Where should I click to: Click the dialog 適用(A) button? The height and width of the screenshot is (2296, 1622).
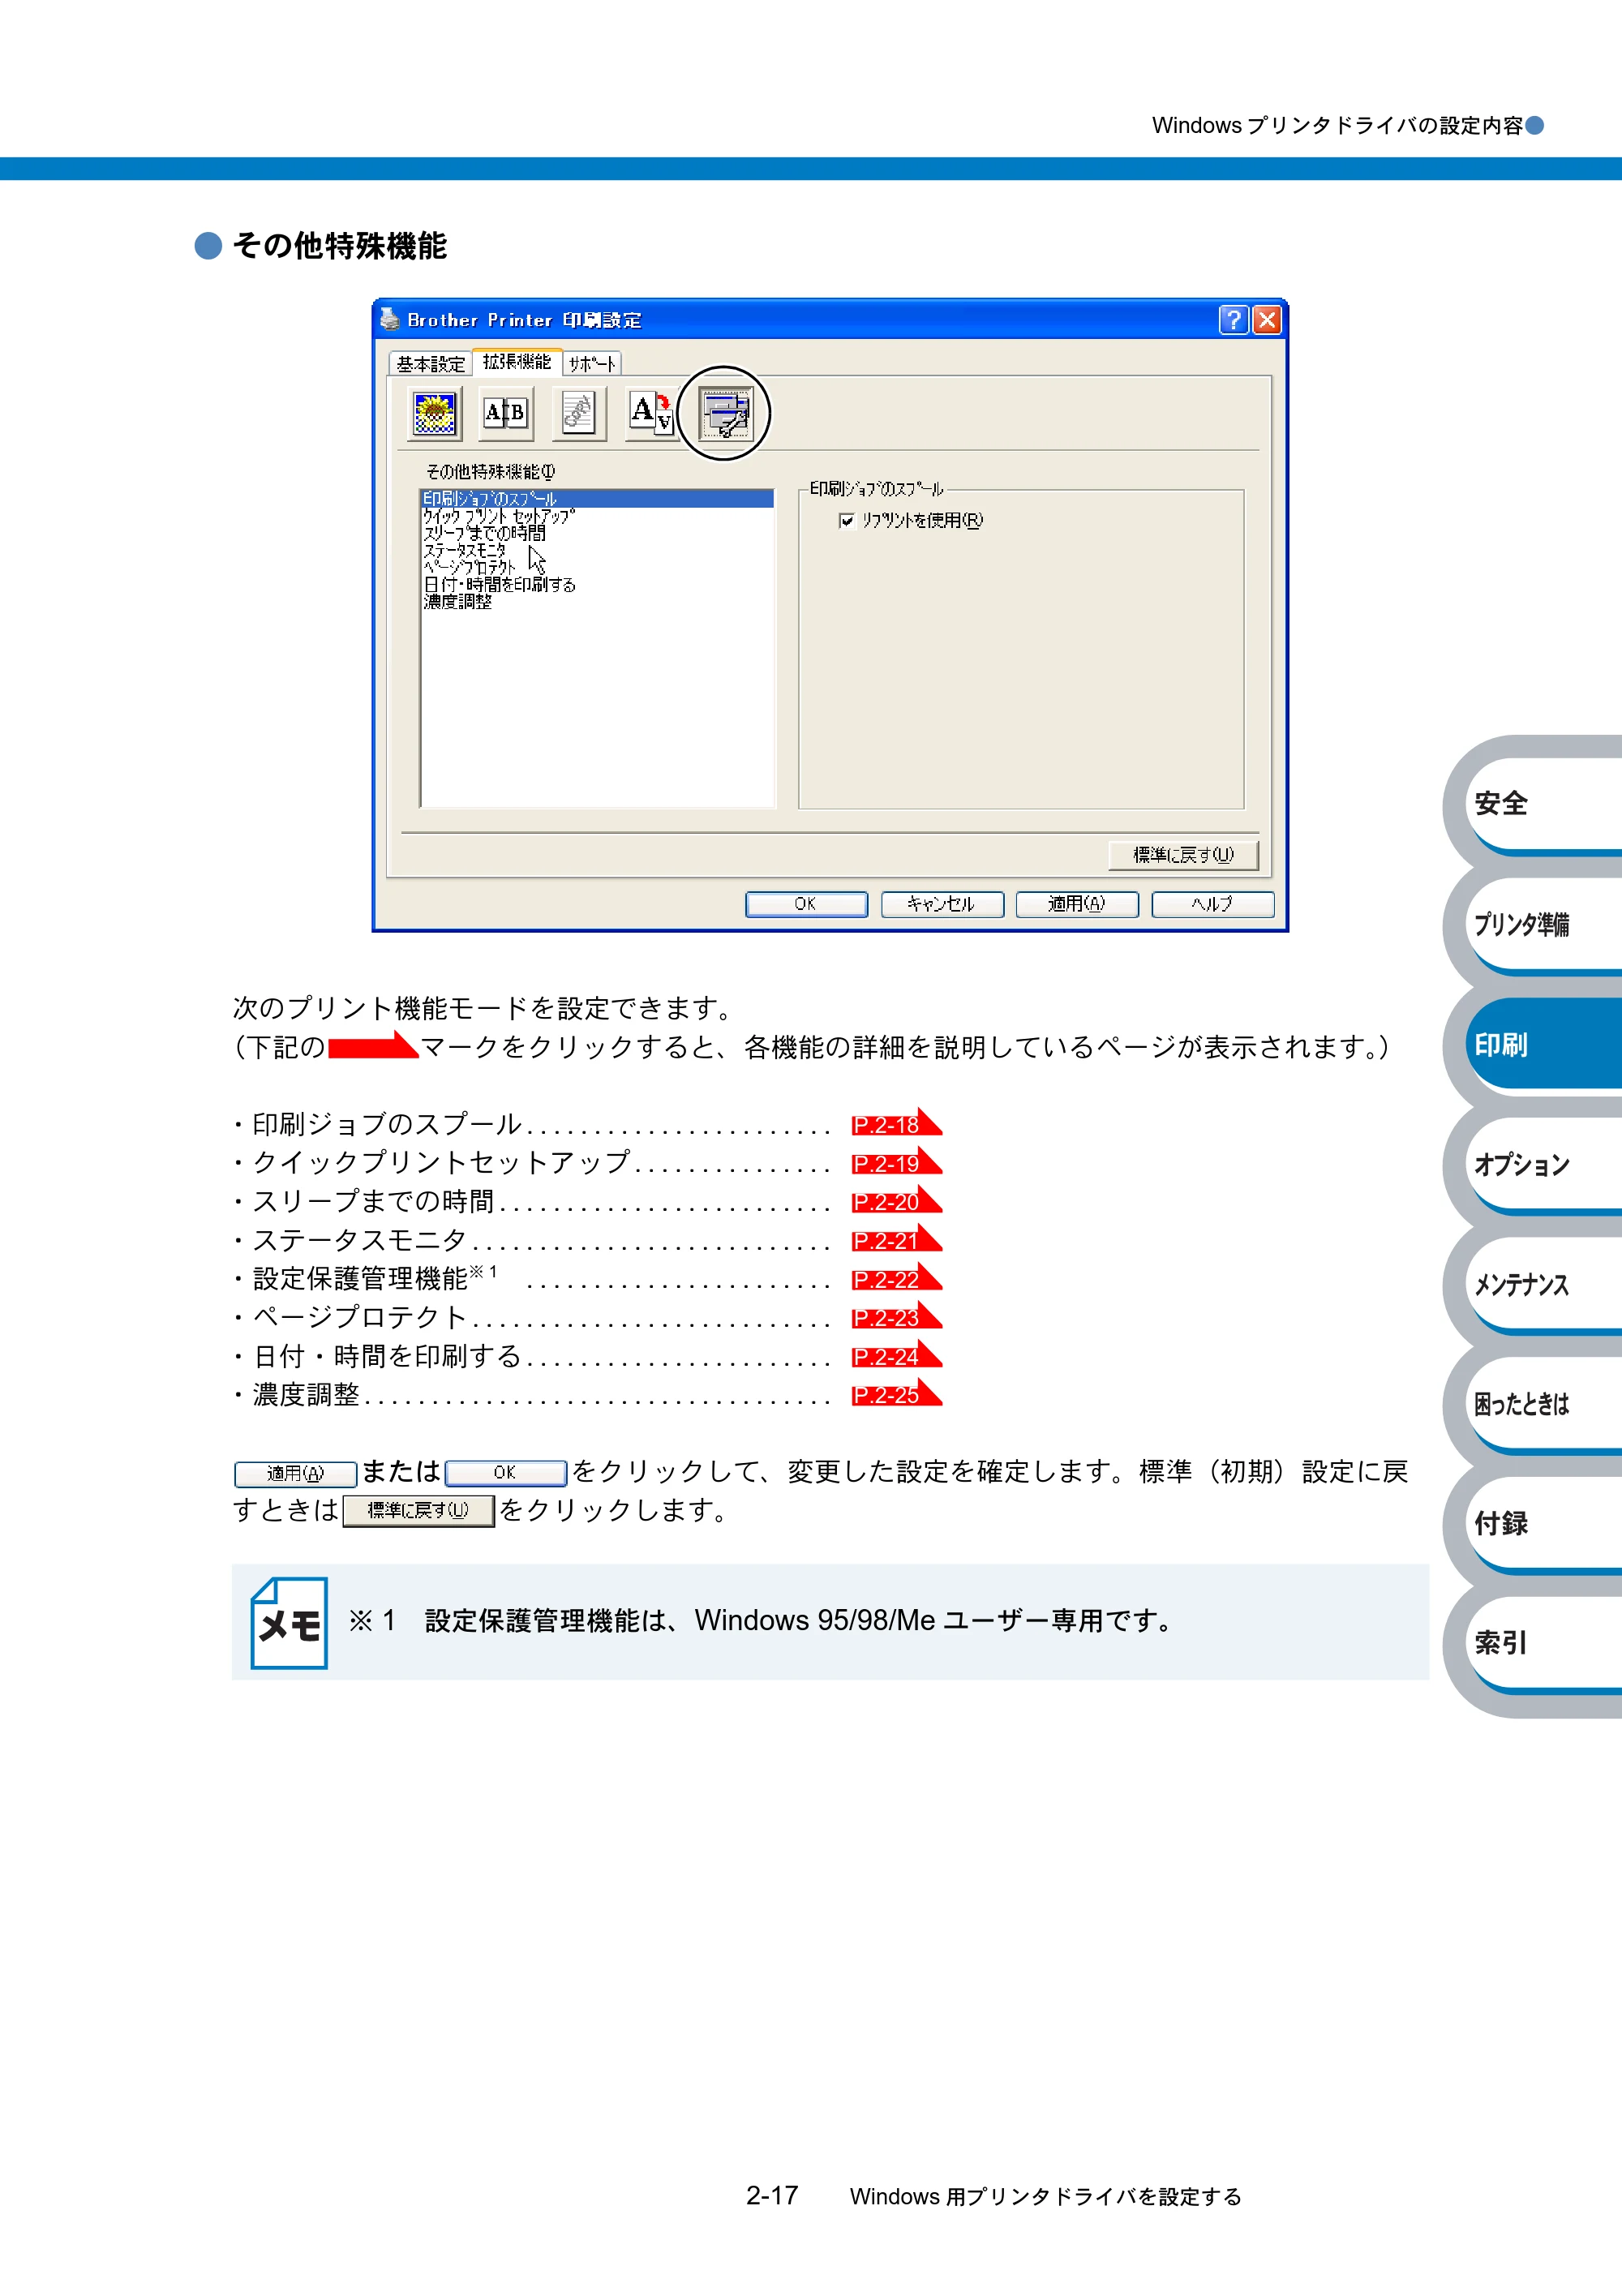(x=1077, y=904)
